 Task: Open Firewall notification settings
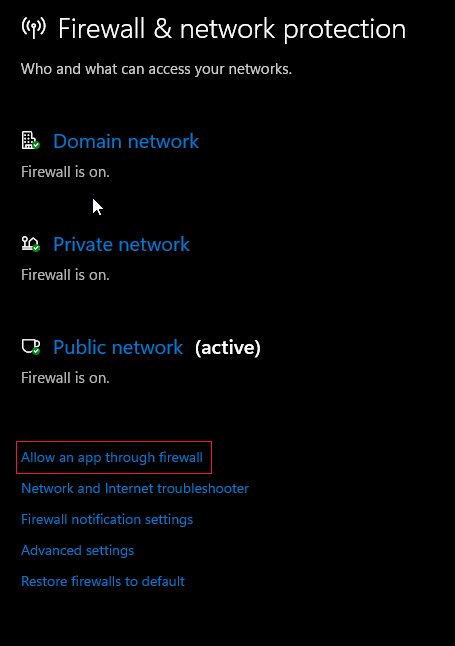pos(107,519)
